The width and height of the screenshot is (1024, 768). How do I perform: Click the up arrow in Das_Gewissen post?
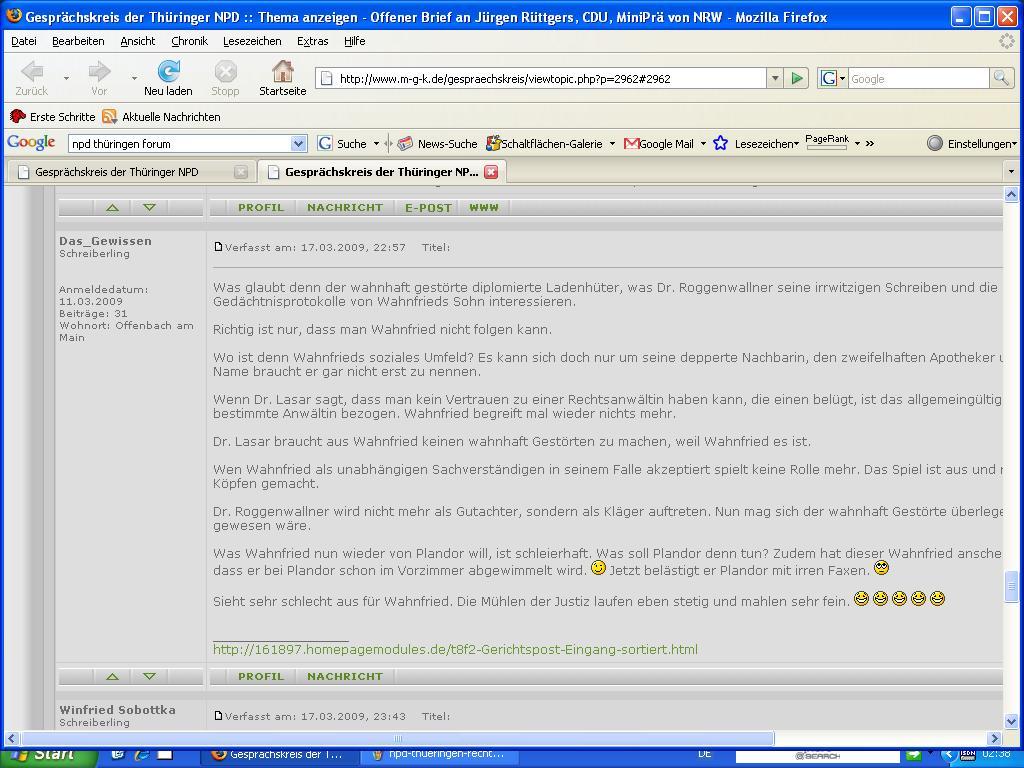click(112, 676)
